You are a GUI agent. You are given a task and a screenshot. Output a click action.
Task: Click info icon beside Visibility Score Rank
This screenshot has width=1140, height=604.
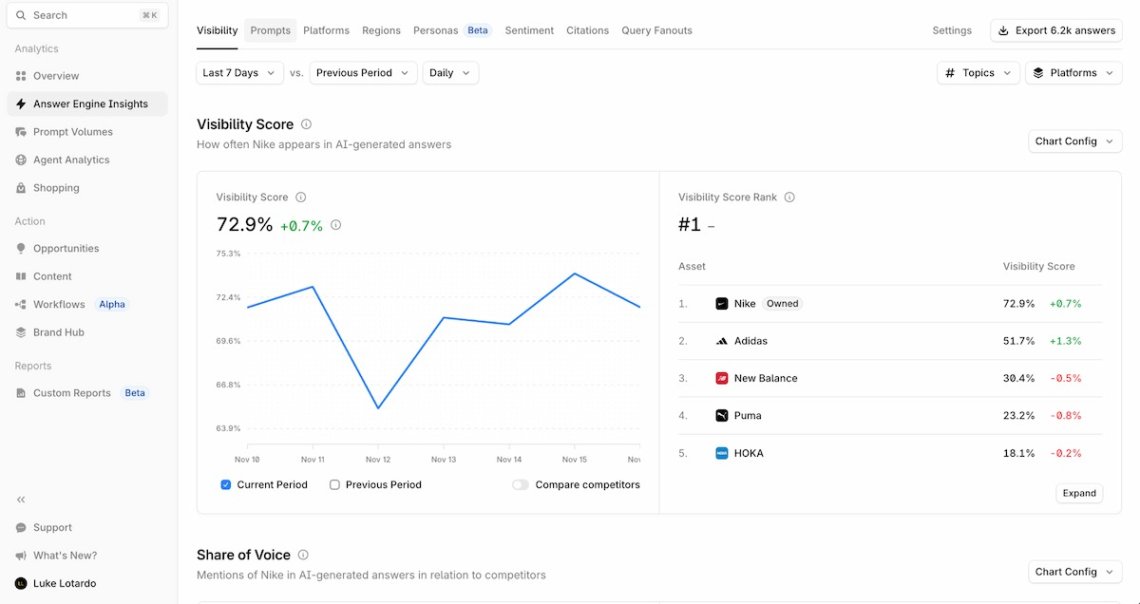[790, 197]
